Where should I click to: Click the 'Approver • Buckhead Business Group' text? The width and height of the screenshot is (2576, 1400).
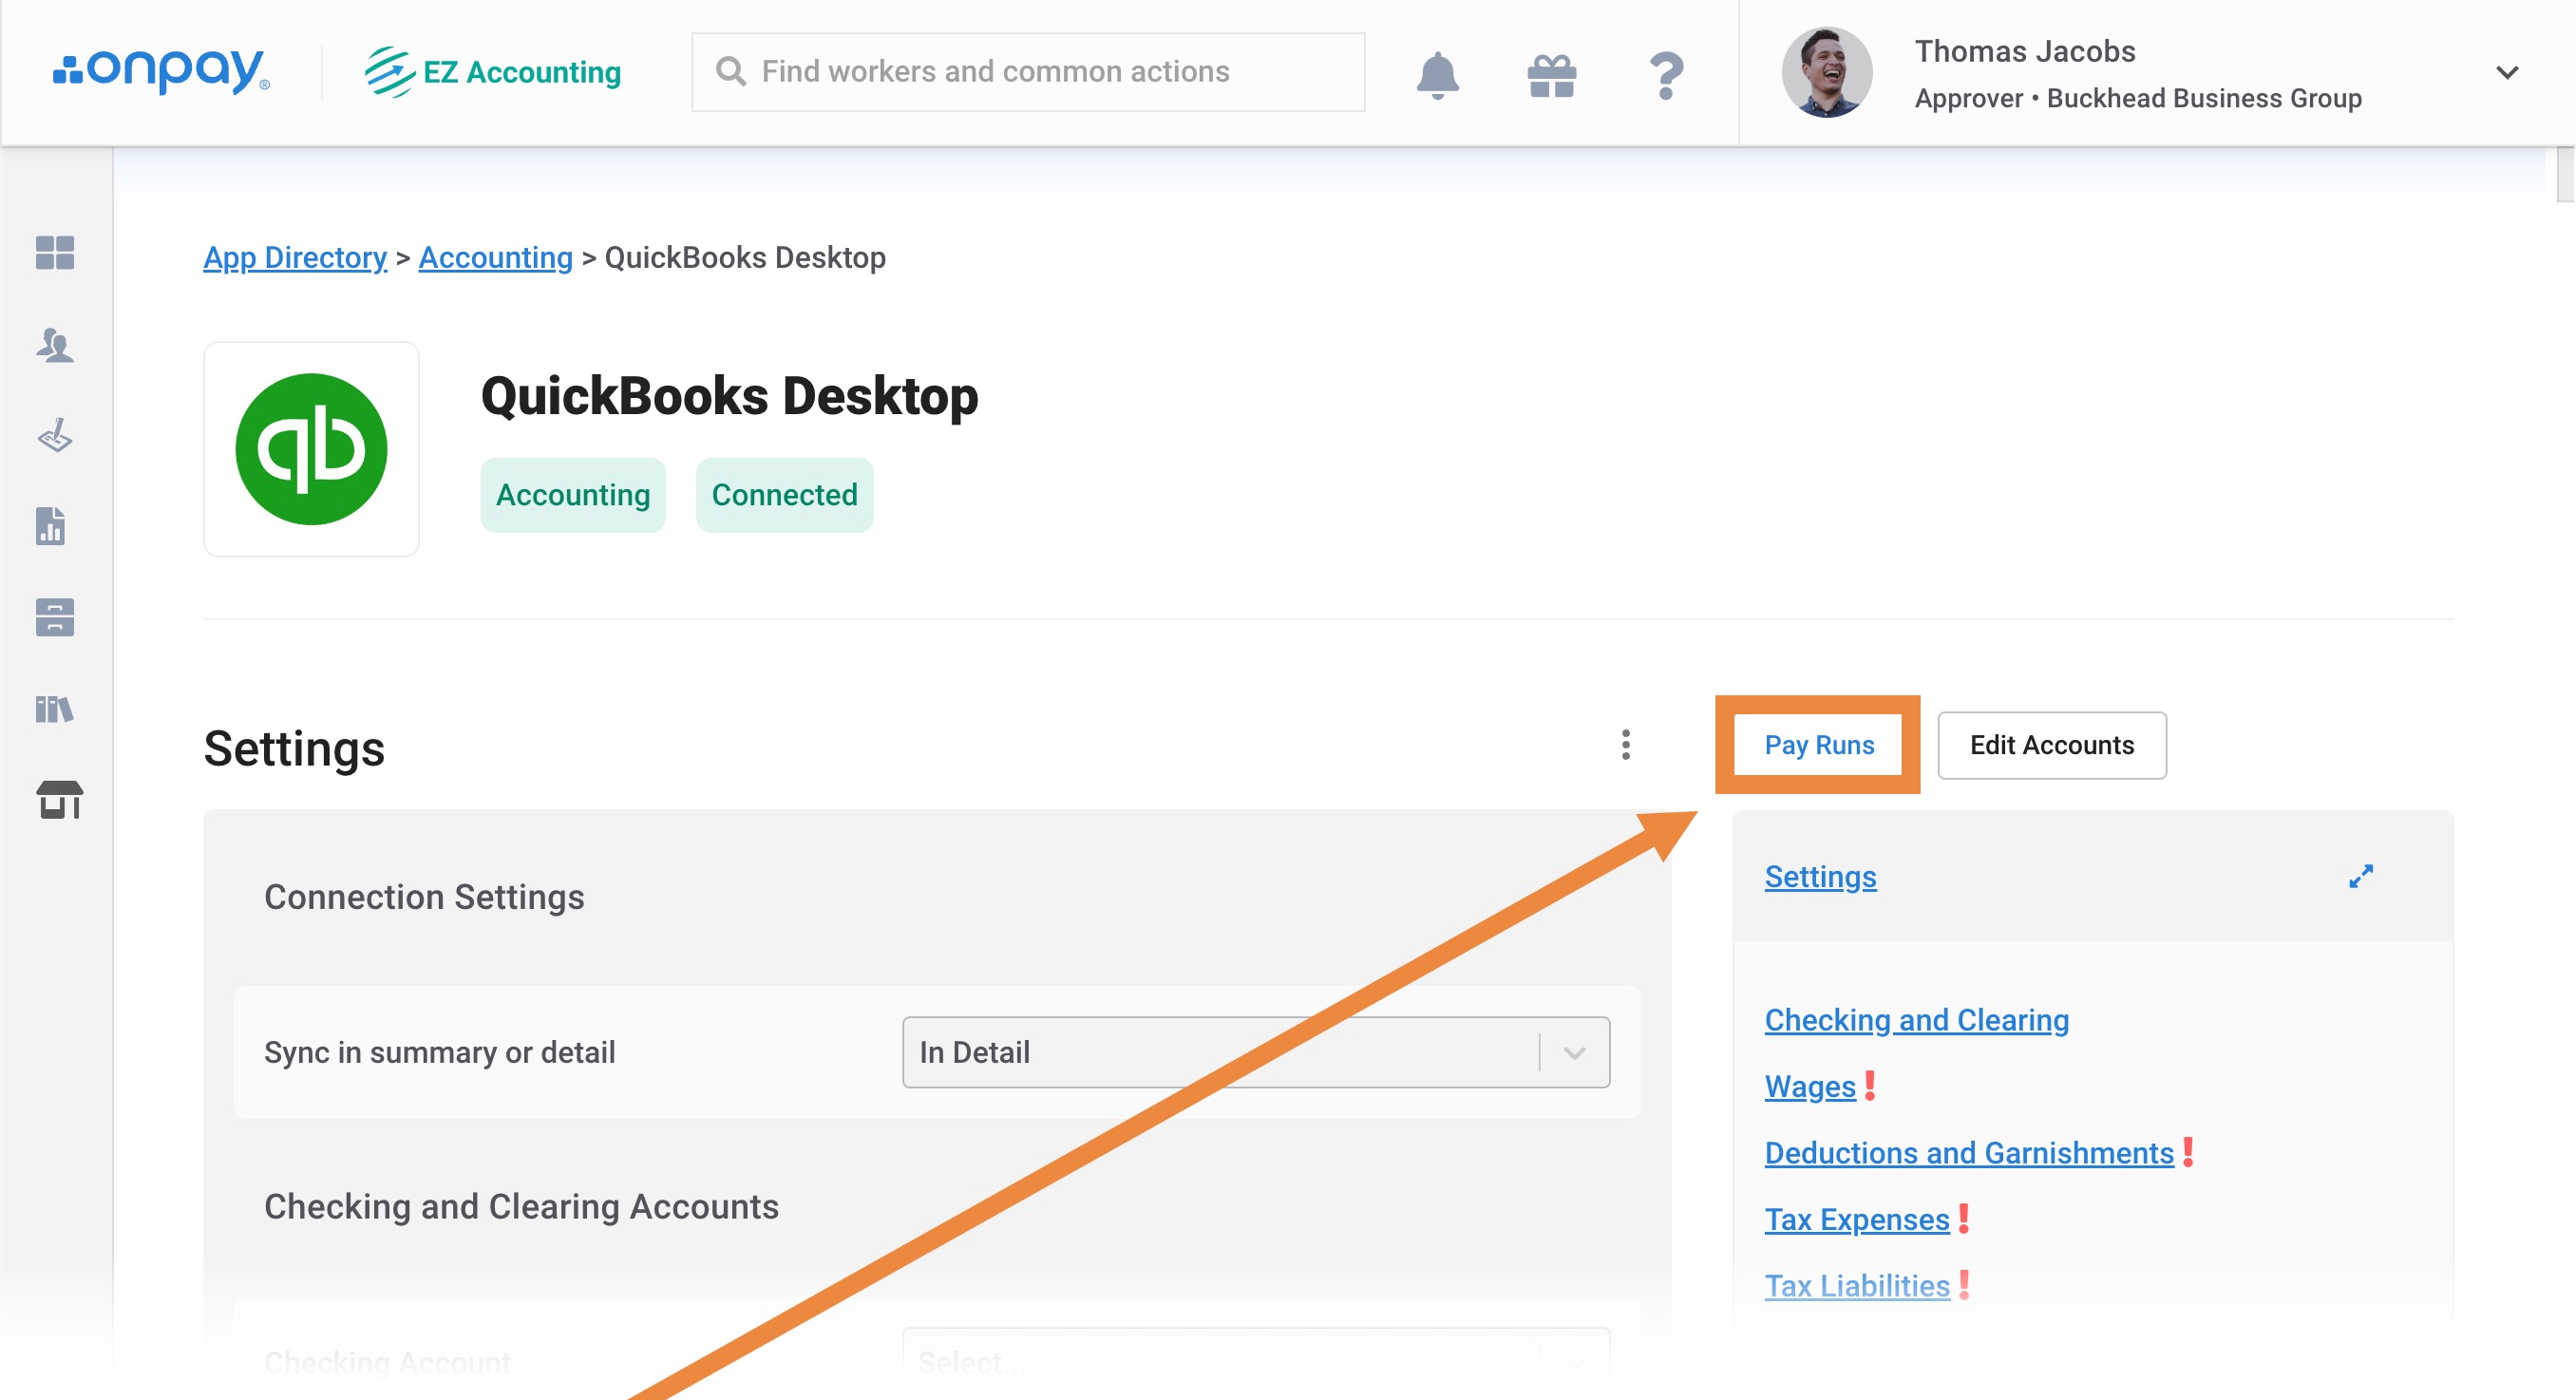tap(2138, 98)
